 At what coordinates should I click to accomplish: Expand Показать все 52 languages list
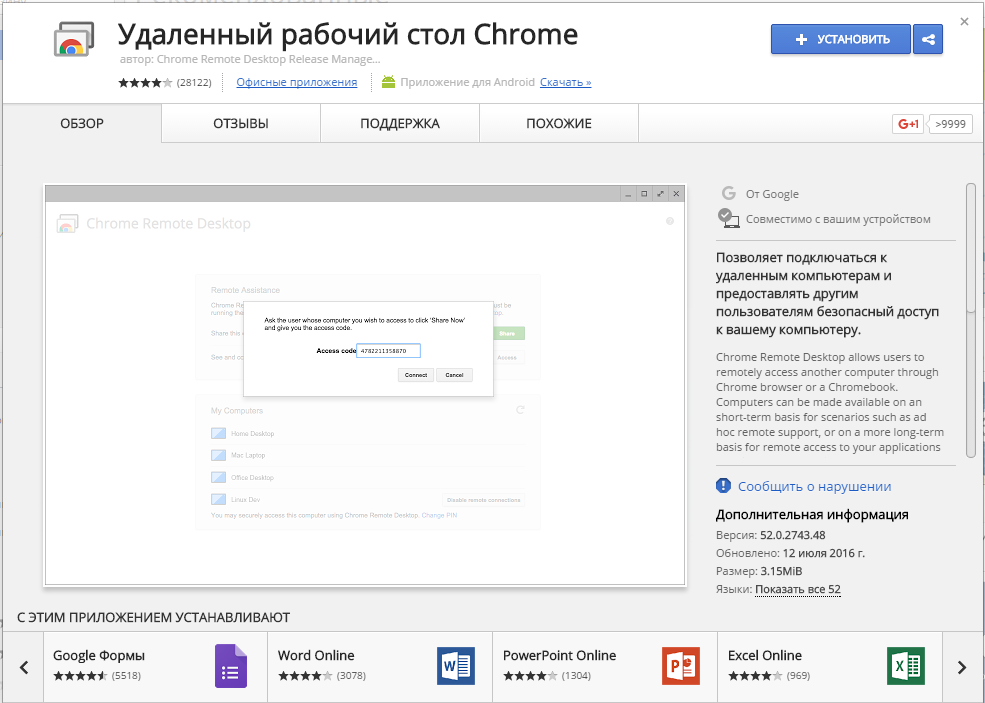pyautogui.click(x=797, y=589)
